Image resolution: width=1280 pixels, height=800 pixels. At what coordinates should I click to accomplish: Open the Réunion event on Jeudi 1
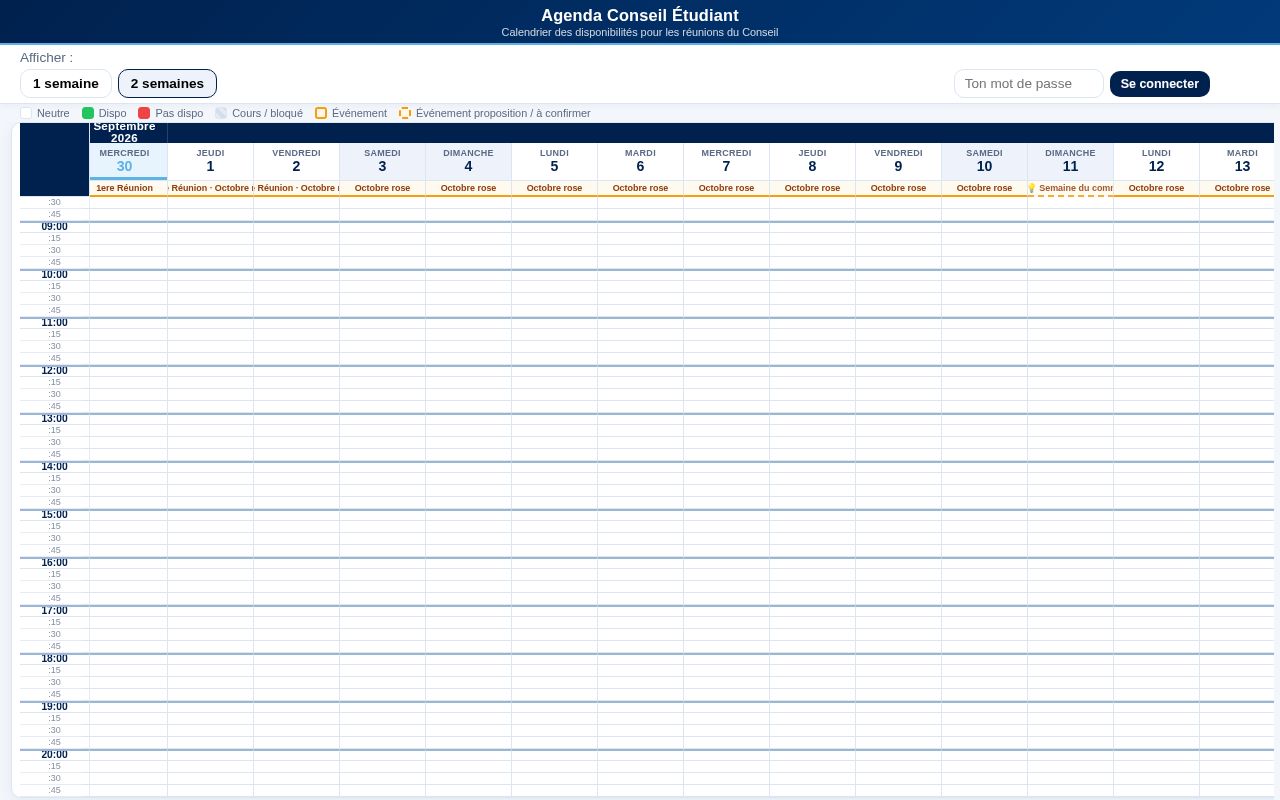click(x=210, y=188)
